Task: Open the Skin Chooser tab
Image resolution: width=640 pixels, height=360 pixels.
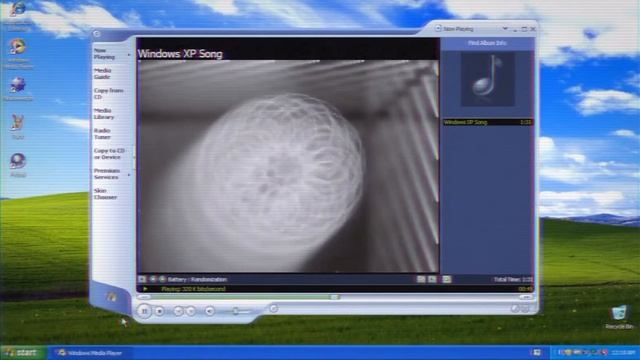Action: 105,193
